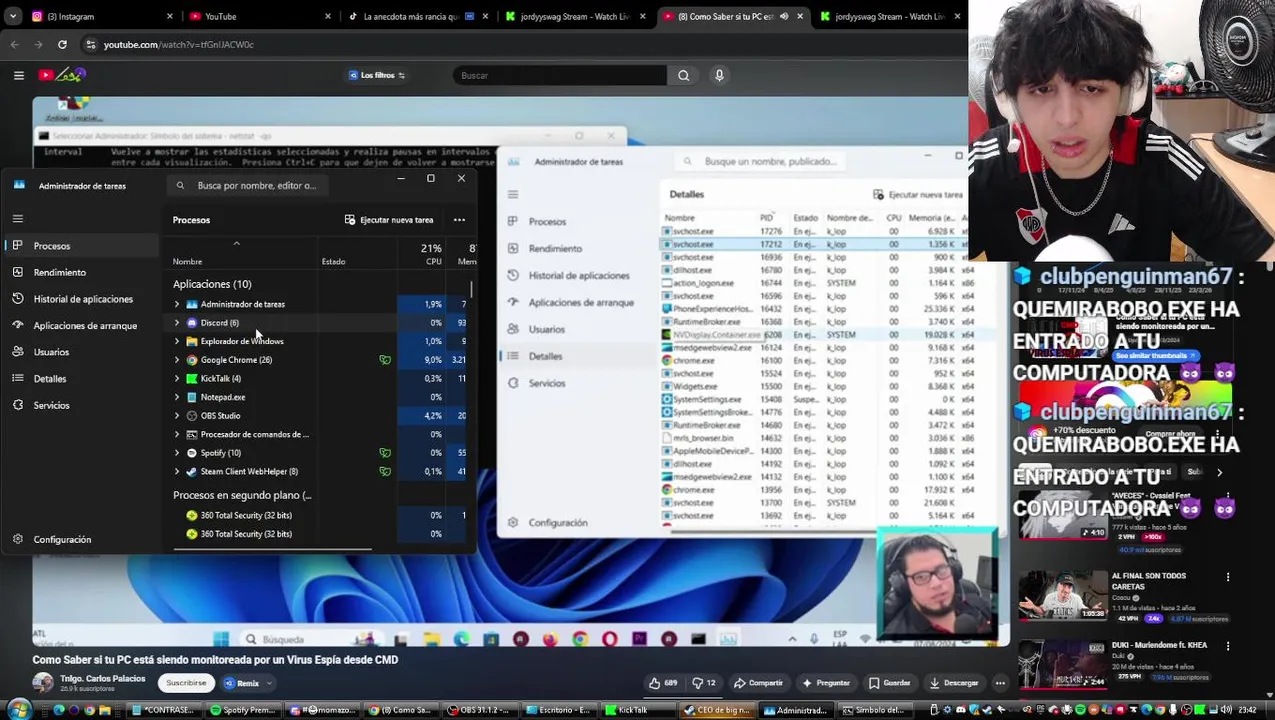
Task: Like the video with the thumbs up button
Action: (662, 683)
